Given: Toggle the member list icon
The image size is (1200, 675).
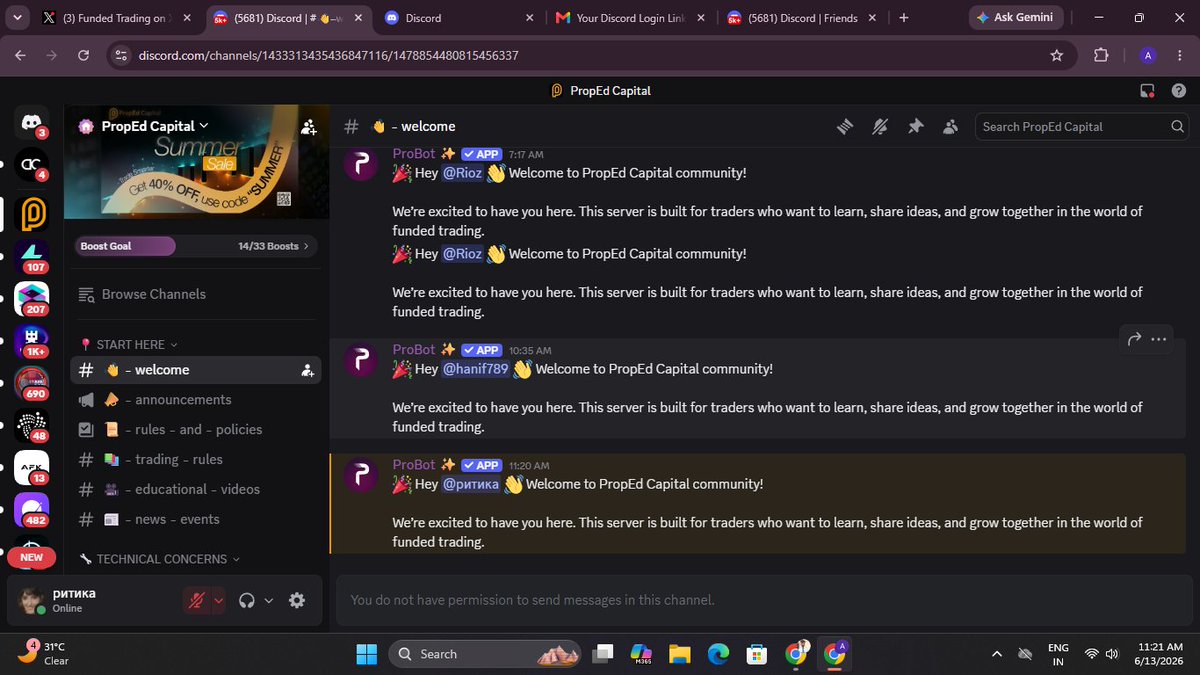Looking at the screenshot, I should click(x=950, y=127).
